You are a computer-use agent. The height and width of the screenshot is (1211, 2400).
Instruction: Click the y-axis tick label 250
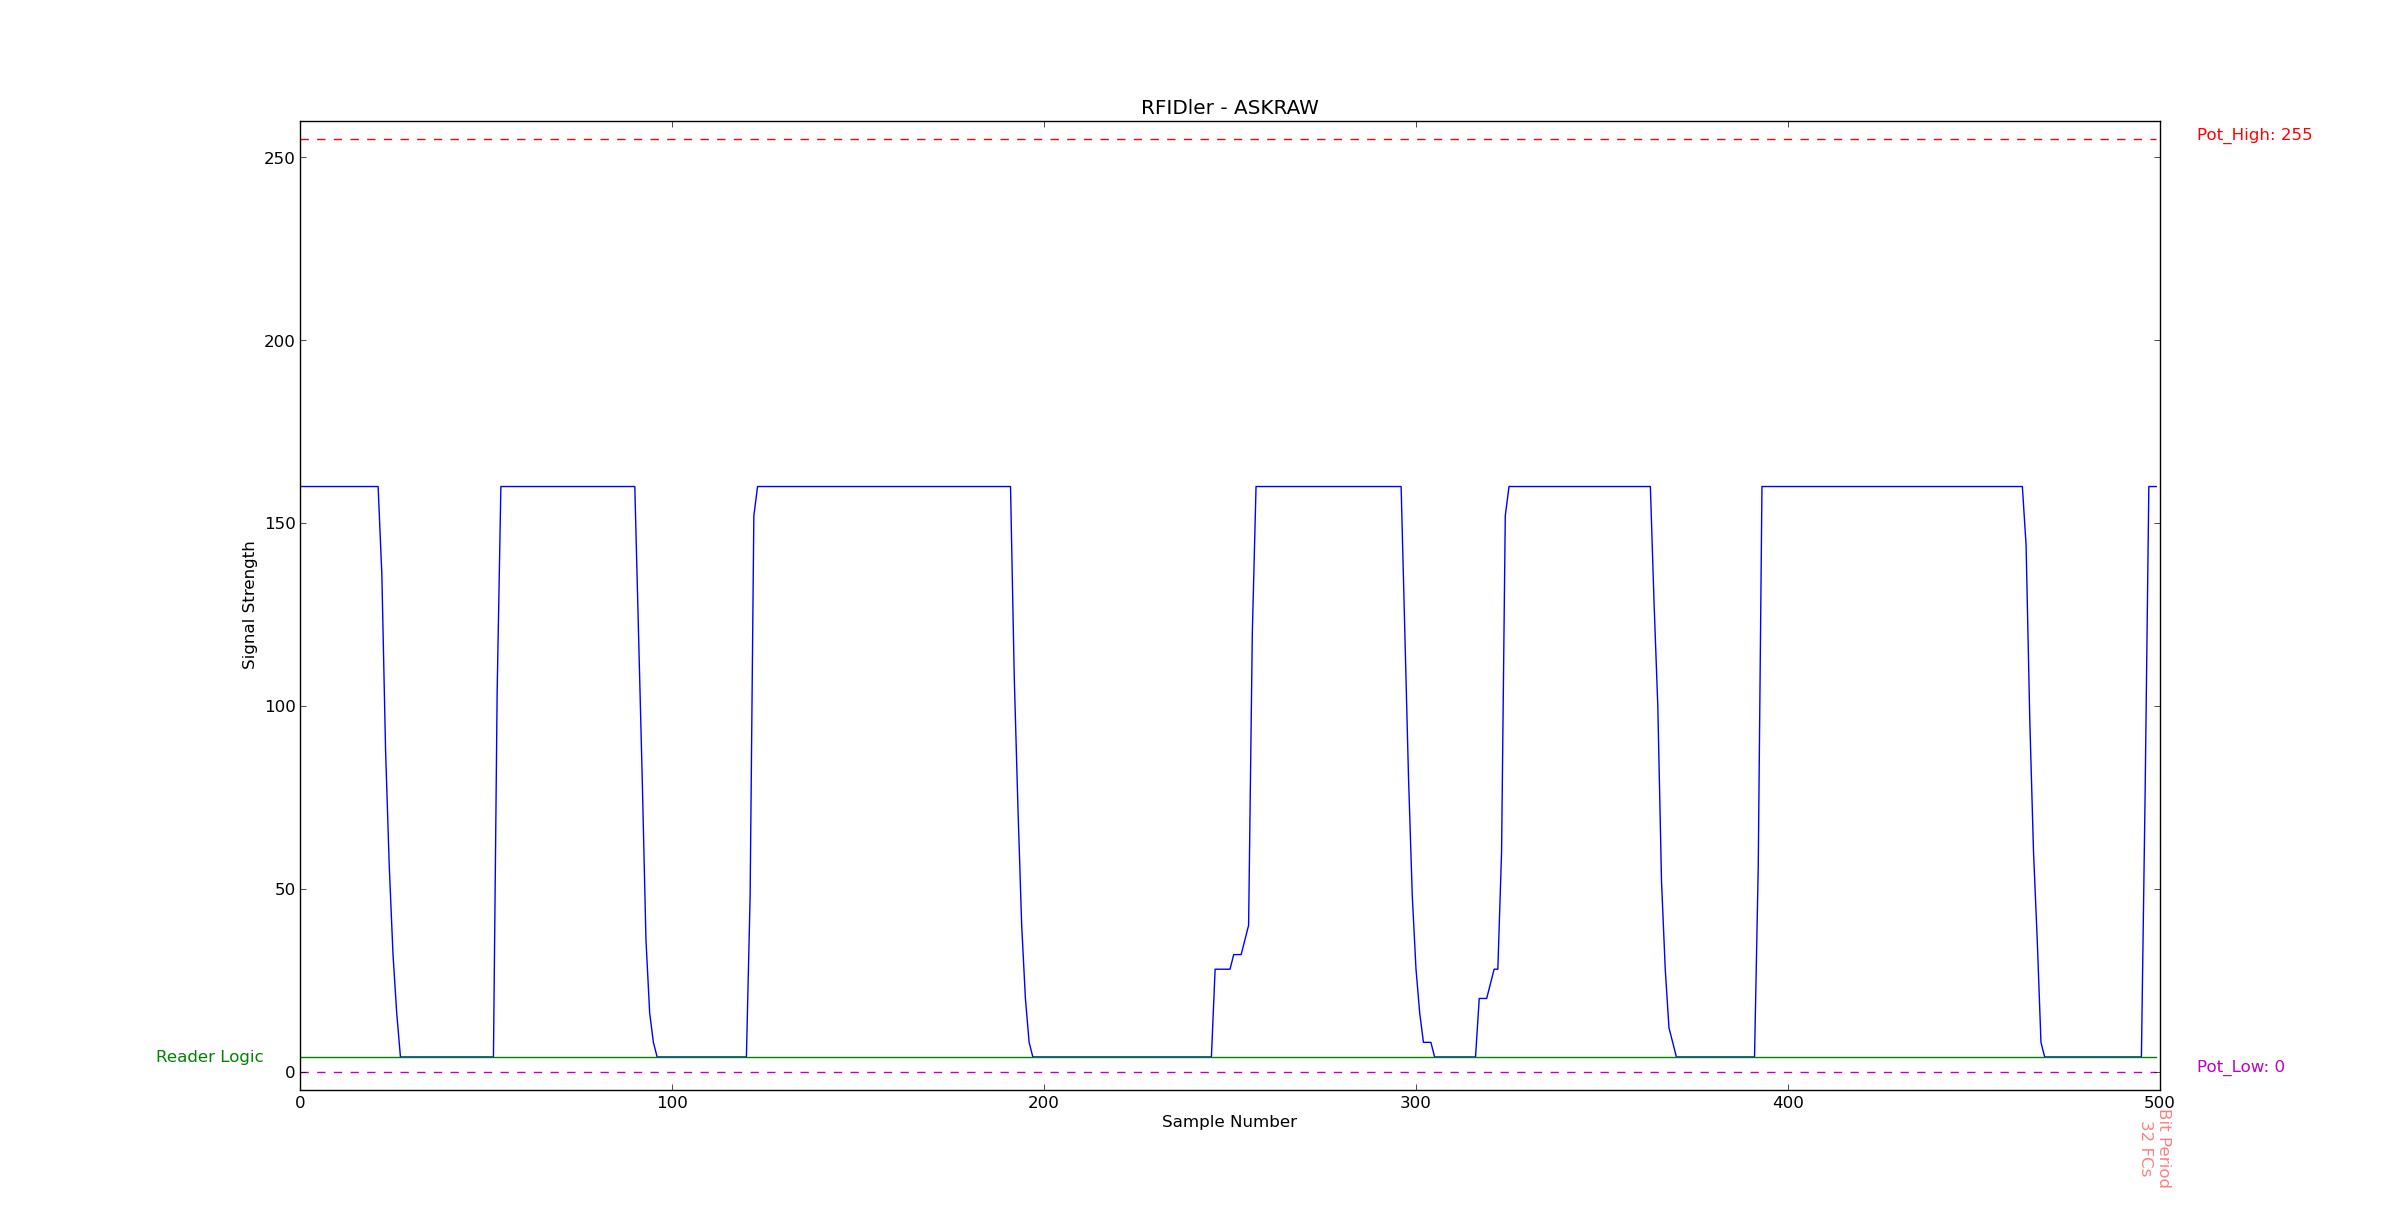[279, 158]
